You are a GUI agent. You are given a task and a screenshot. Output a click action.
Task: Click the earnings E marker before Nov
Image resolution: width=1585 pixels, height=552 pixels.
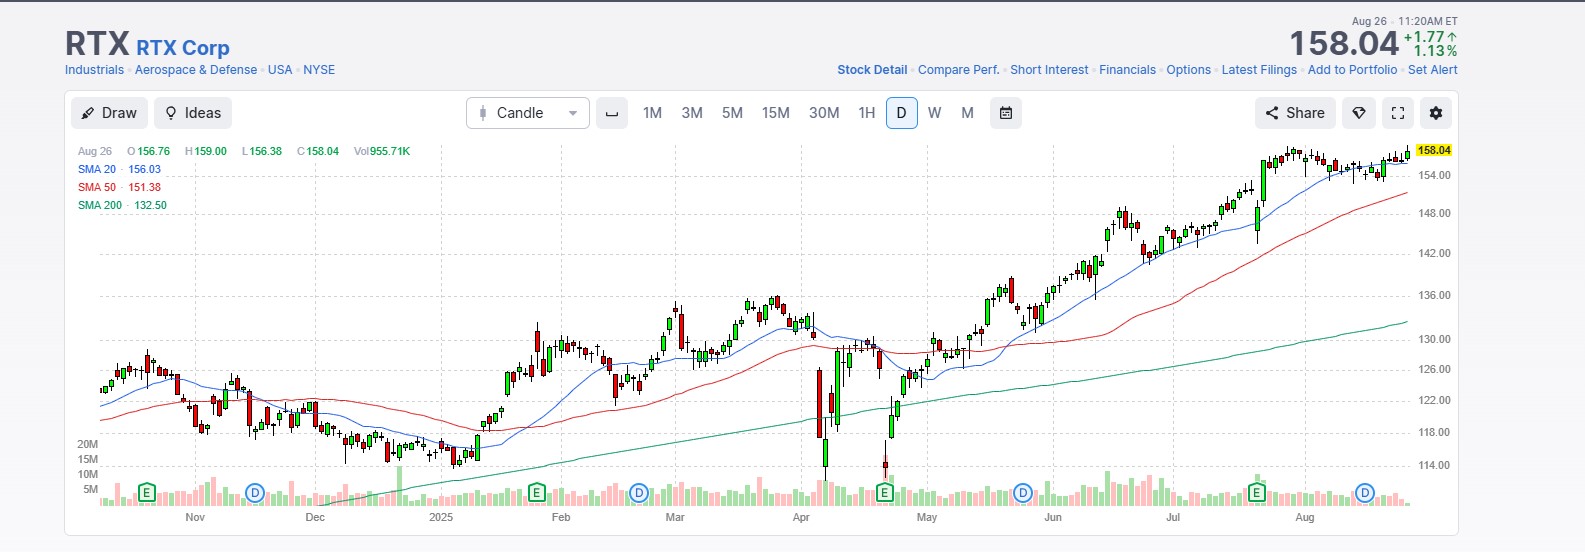(147, 492)
